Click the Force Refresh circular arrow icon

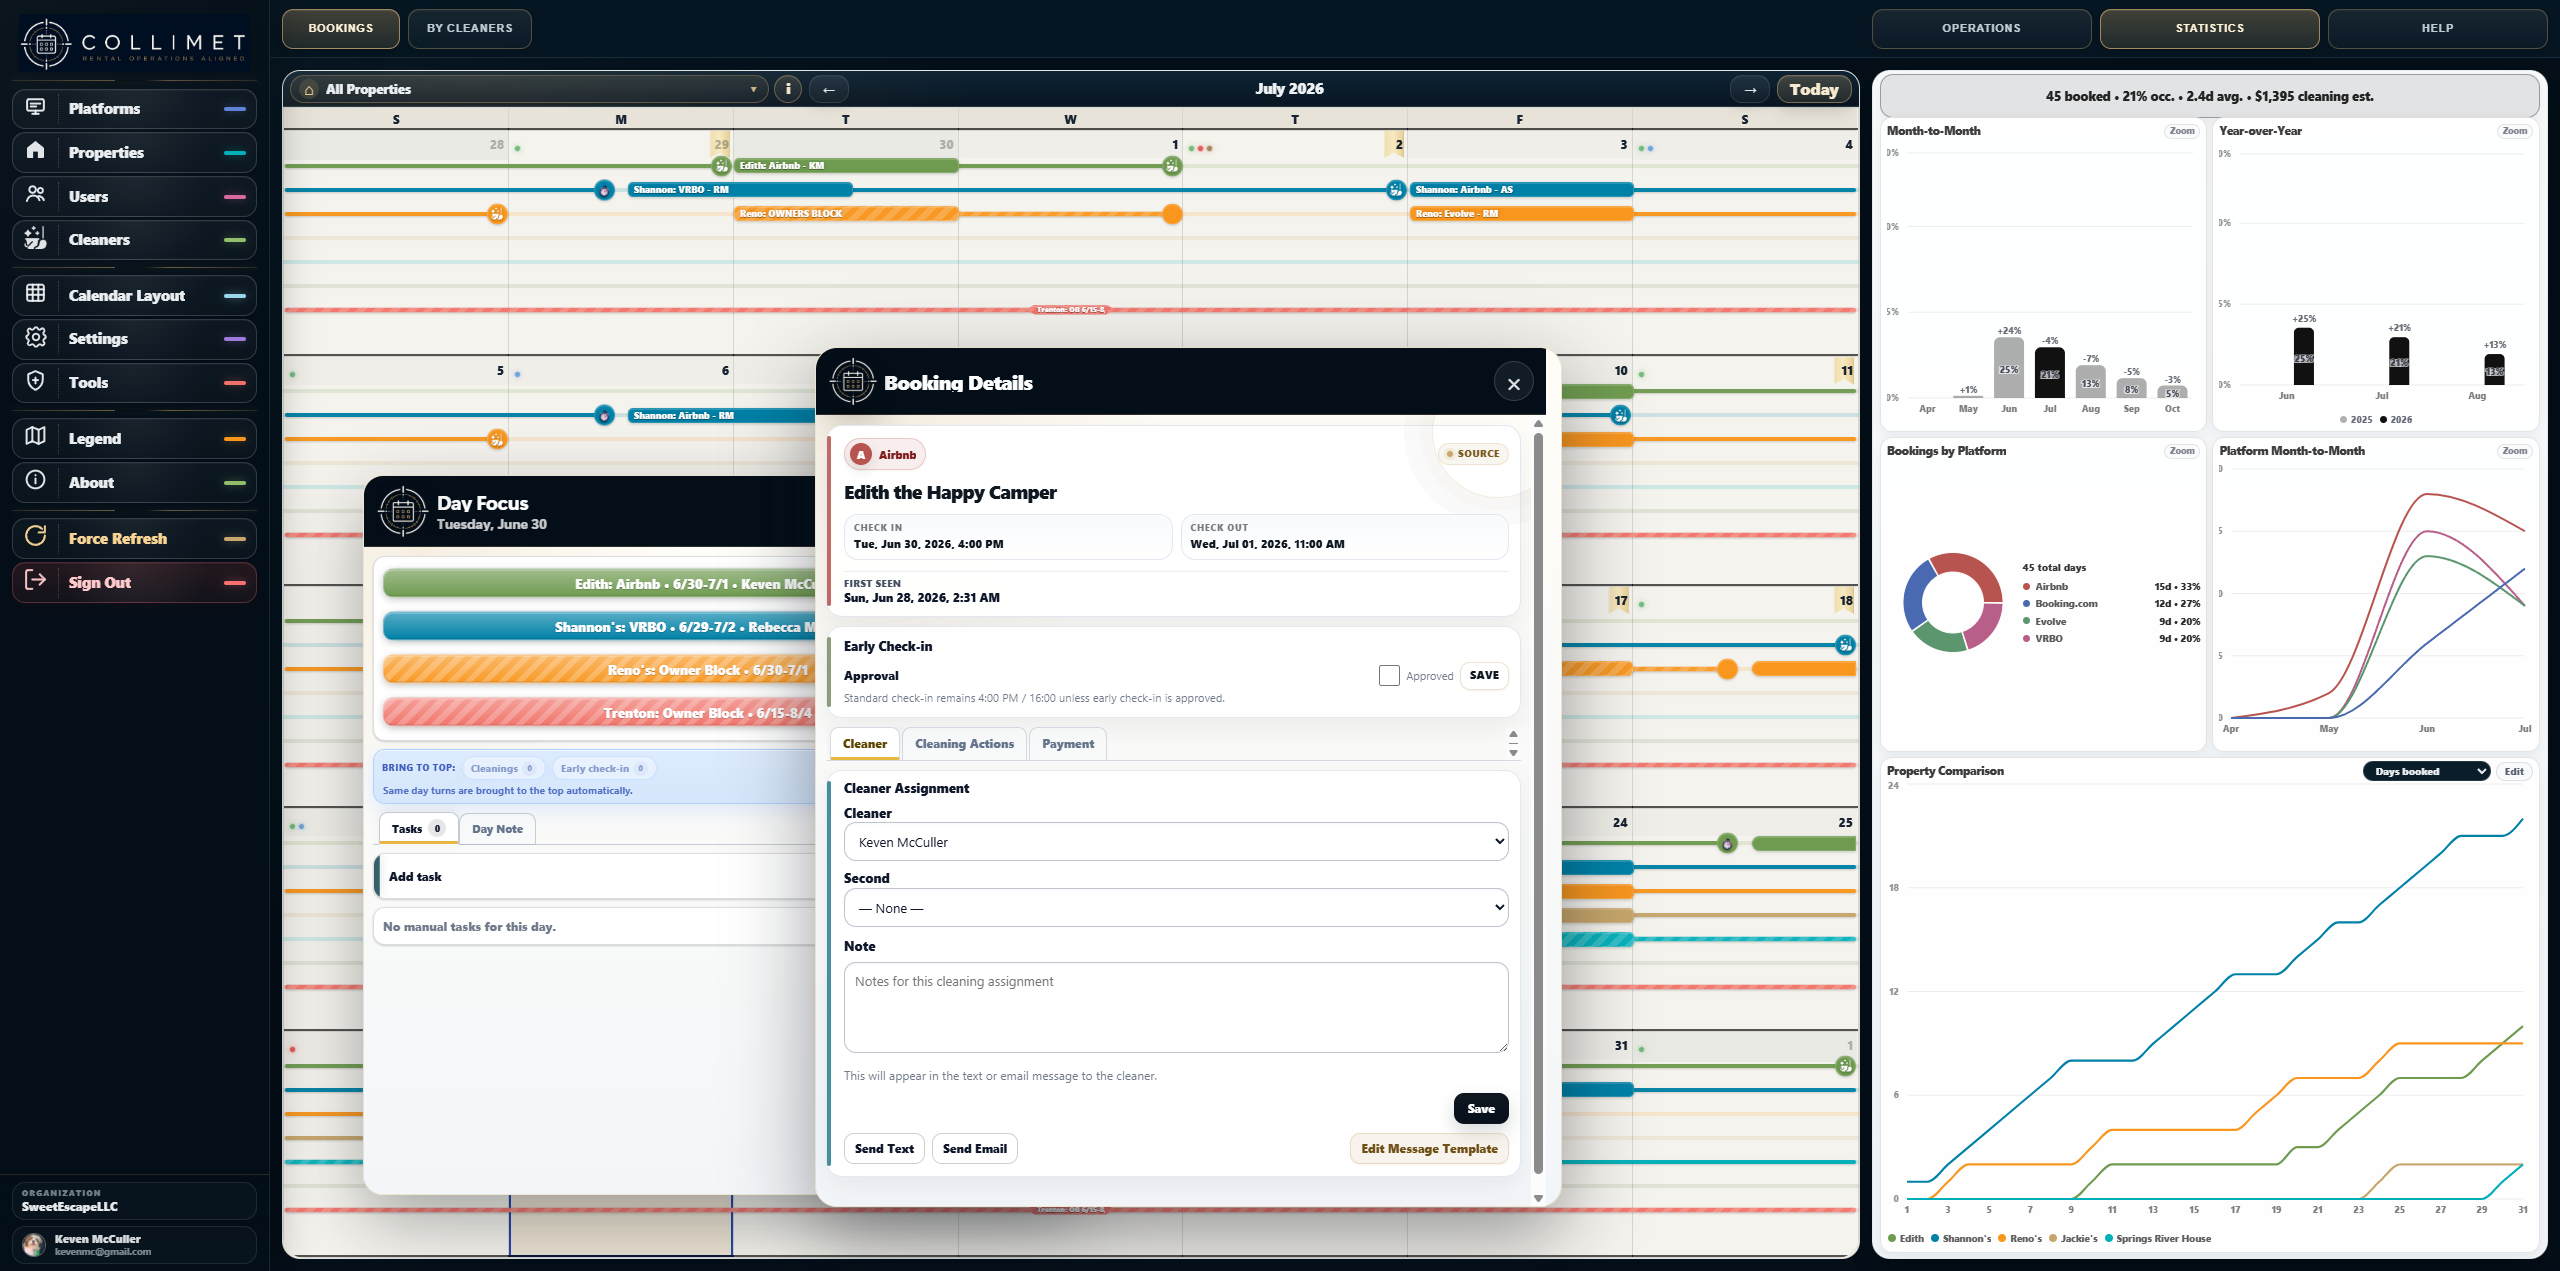[x=36, y=537]
